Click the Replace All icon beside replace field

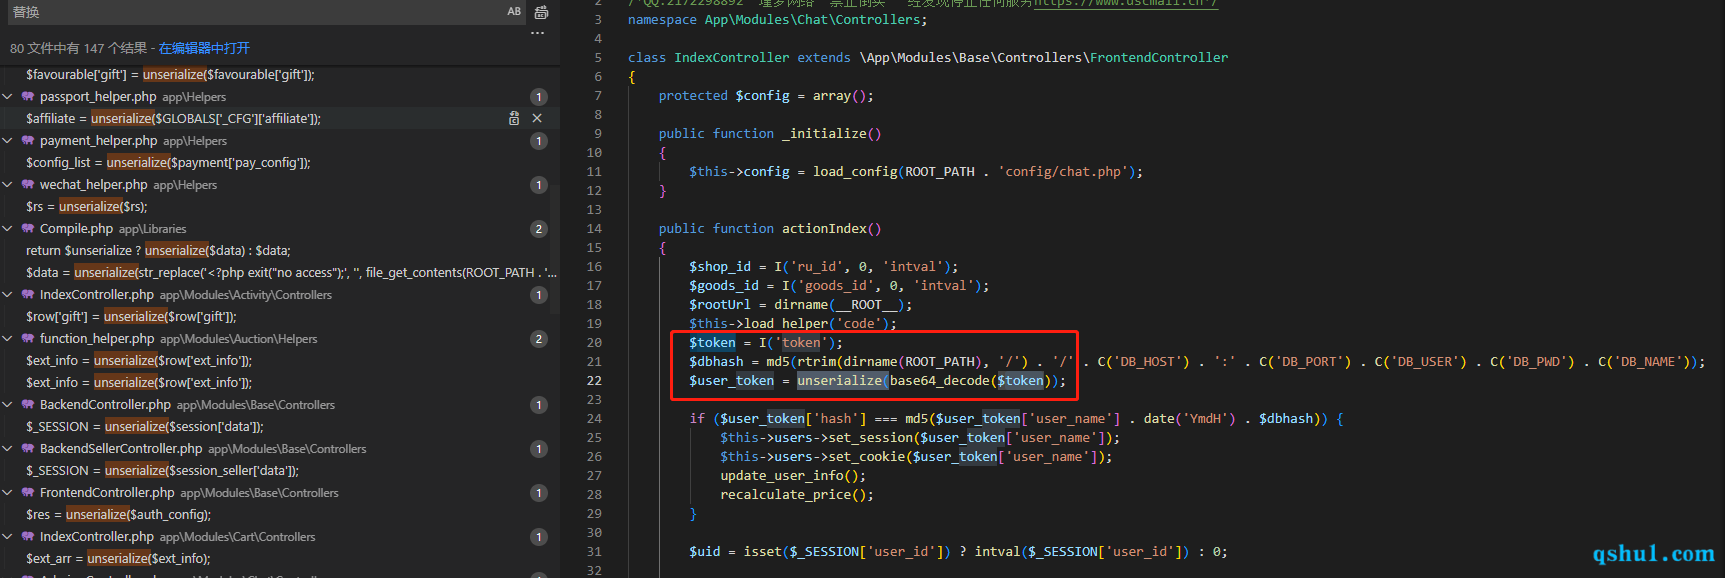coord(541,12)
